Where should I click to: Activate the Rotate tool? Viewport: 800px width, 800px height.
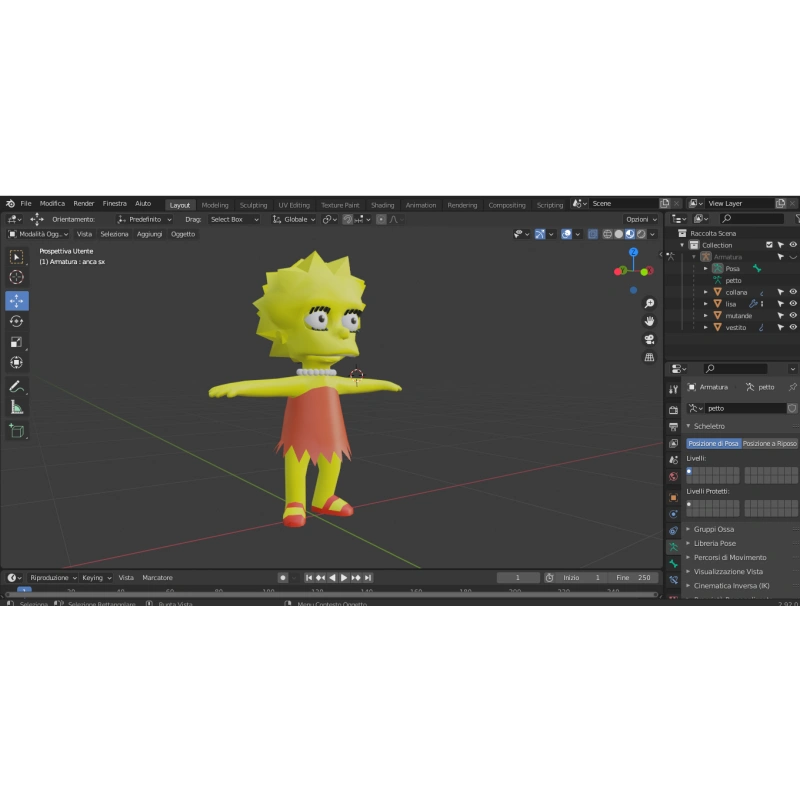click(x=17, y=321)
